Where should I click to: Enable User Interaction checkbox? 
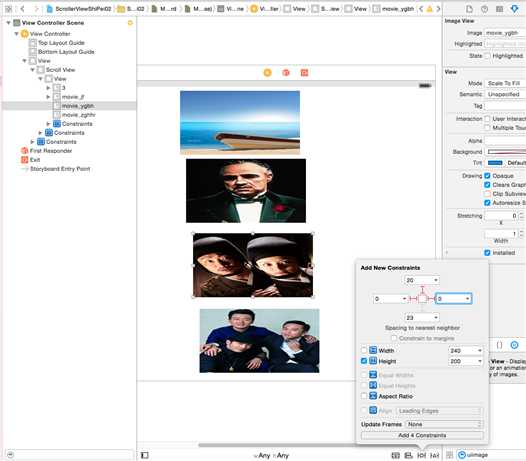[x=487, y=119]
